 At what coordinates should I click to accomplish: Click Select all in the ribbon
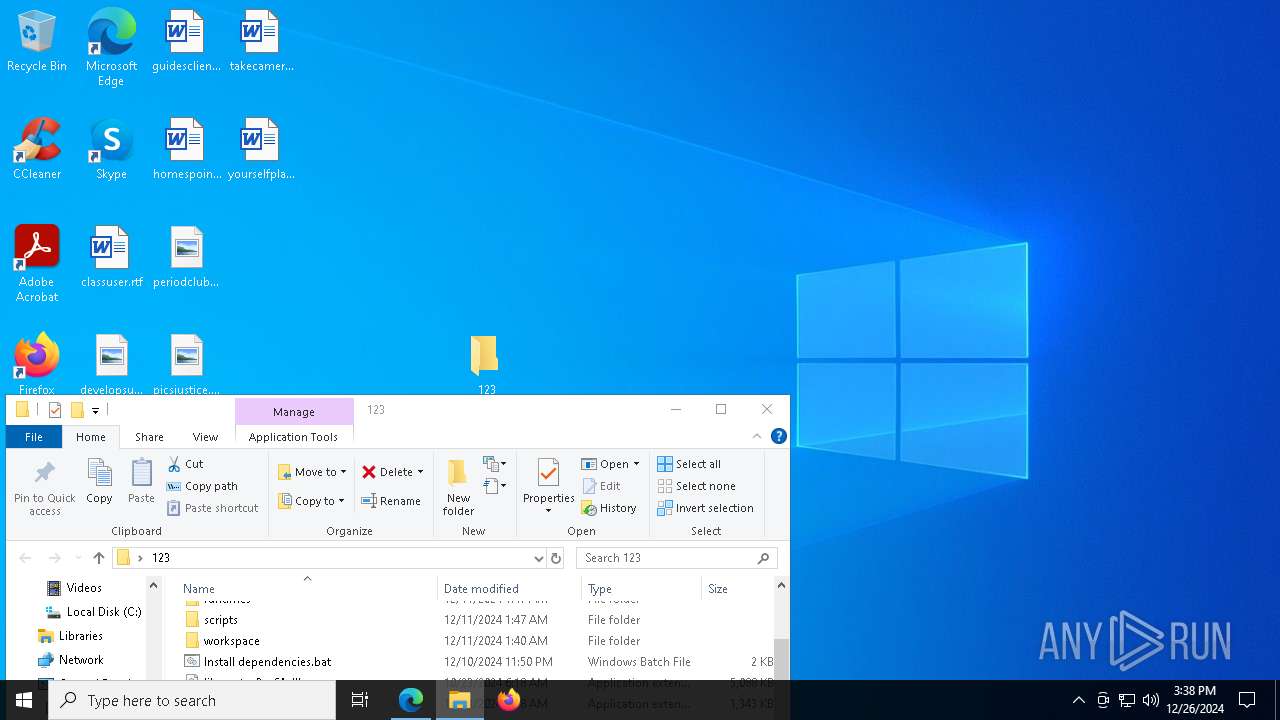coord(689,464)
